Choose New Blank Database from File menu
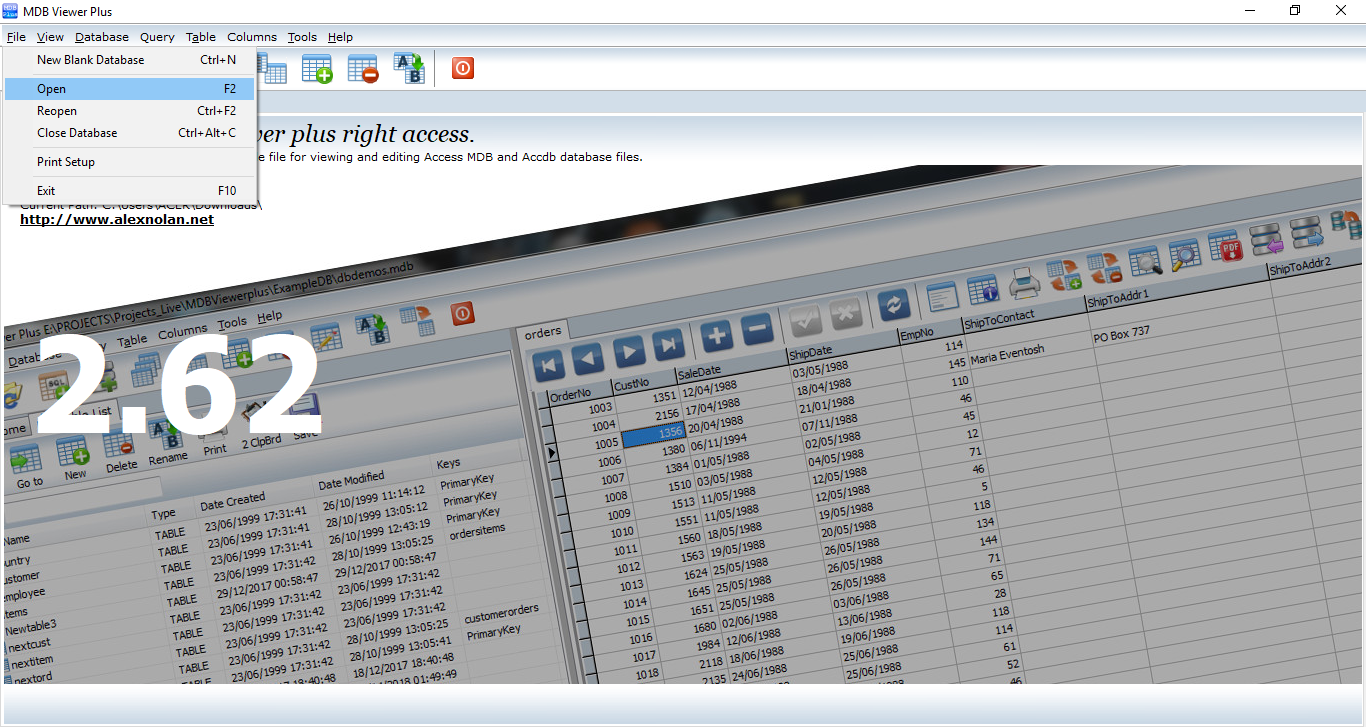 90,60
